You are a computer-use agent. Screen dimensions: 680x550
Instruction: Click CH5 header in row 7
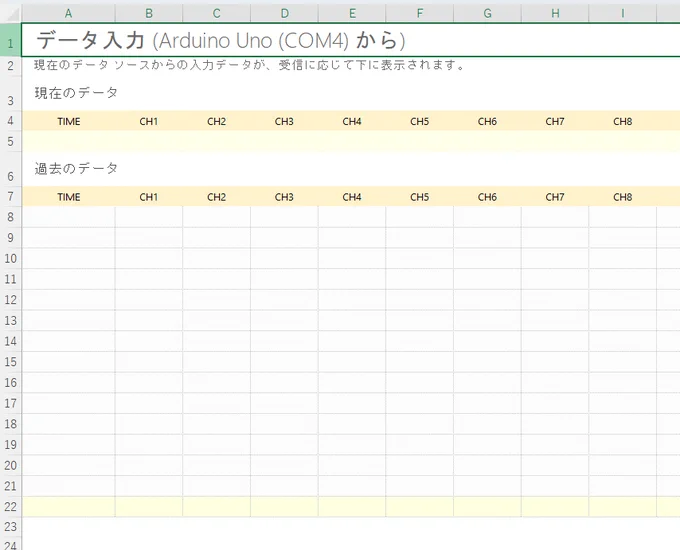tap(419, 197)
